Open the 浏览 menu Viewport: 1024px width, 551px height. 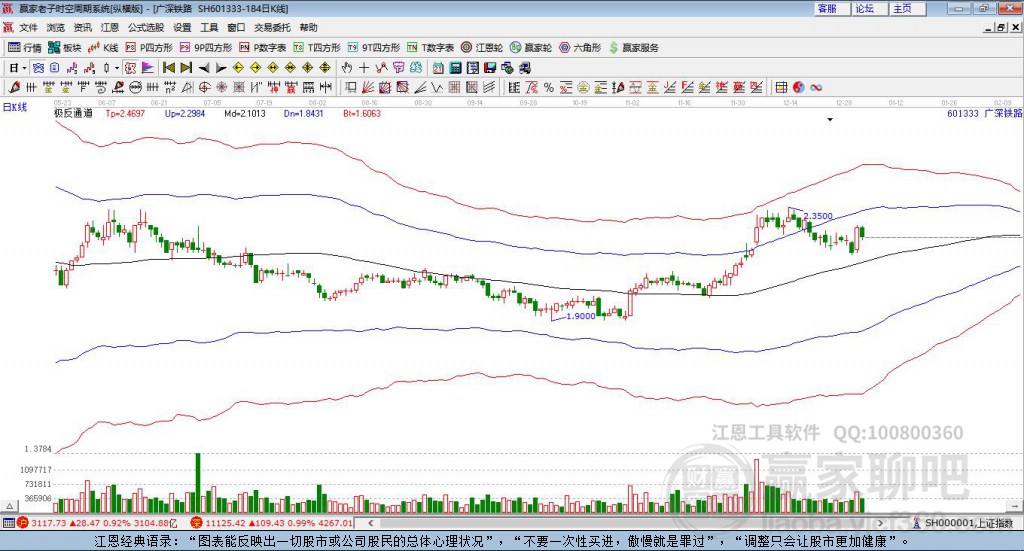[x=56, y=27]
